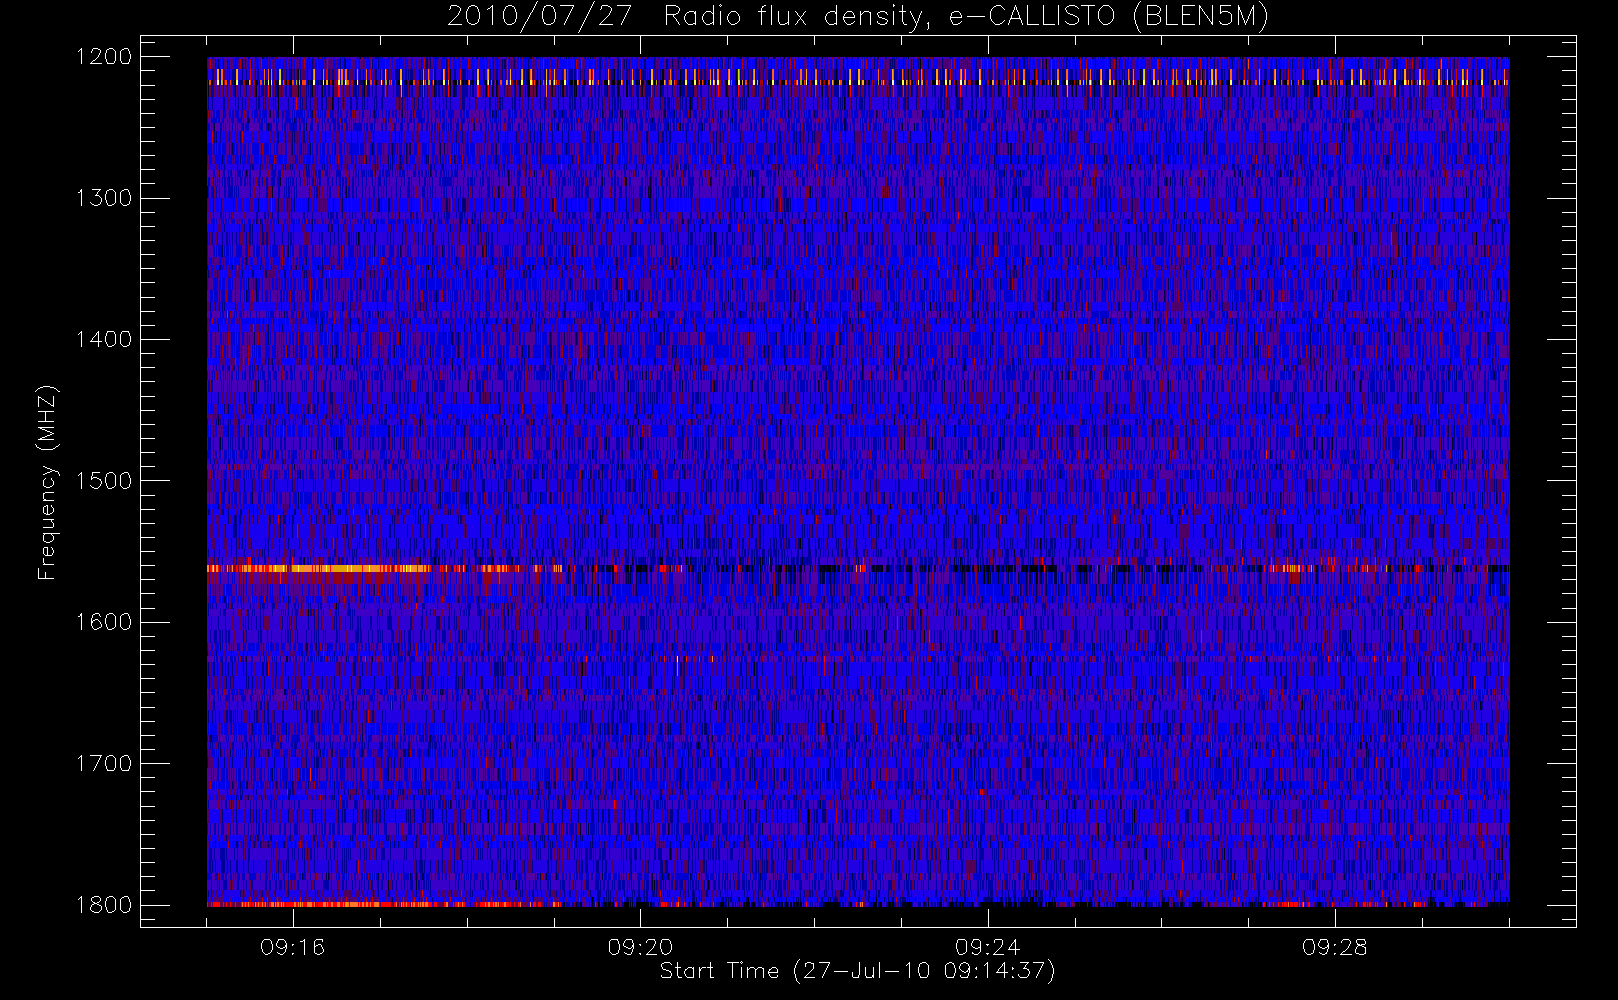
Task: Click the plot title '2010/07/27 Radio flux density'
Action: coord(857,17)
